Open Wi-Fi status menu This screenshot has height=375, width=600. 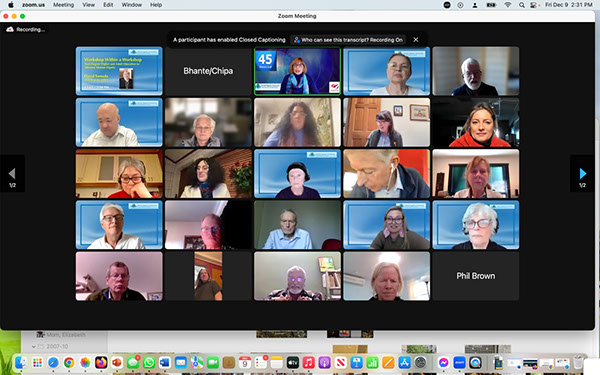coord(508,5)
